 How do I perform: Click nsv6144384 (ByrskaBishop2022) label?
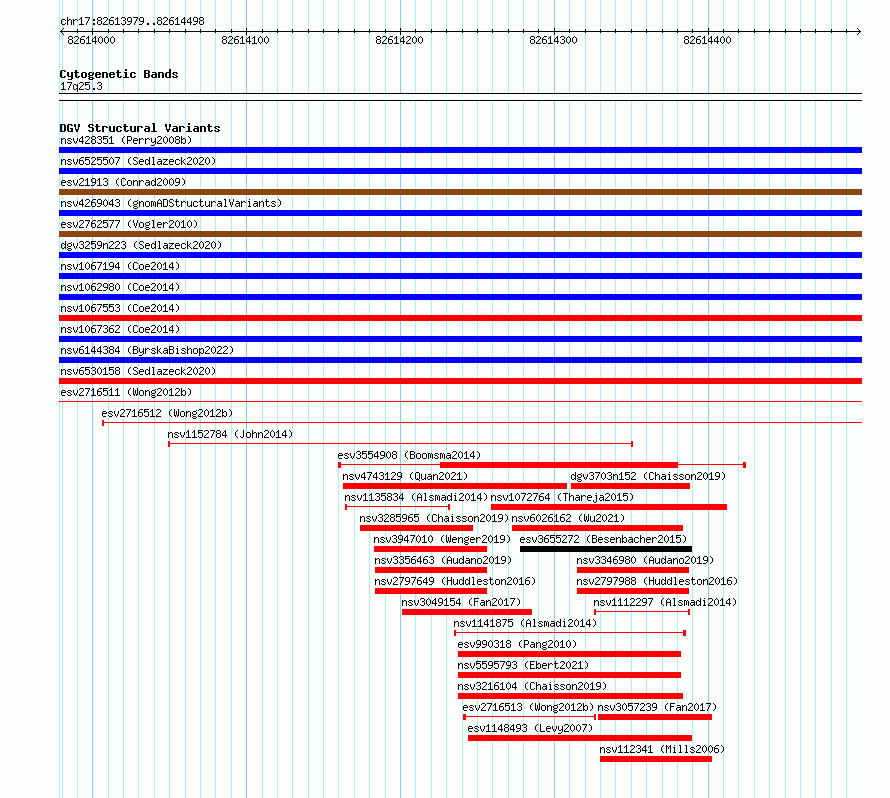point(147,350)
